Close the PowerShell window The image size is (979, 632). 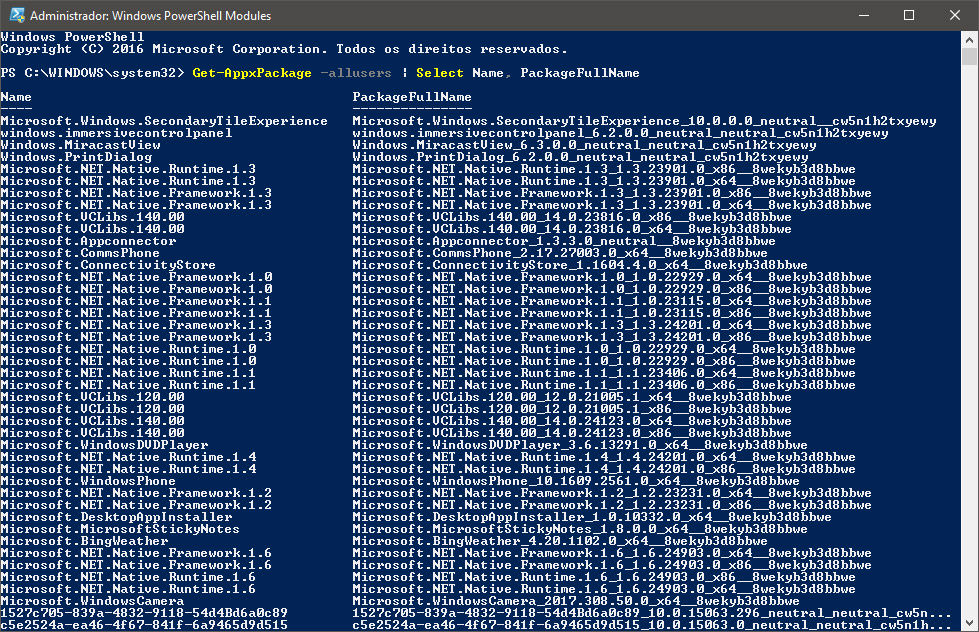tap(955, 15)
